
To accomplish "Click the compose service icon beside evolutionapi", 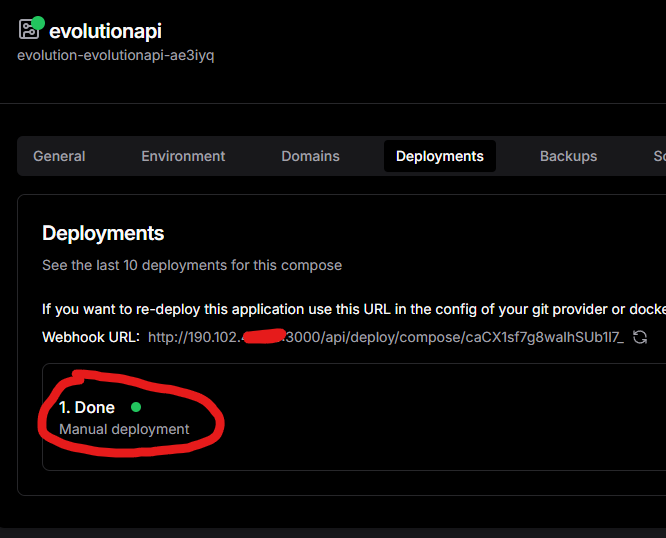I will click(x=28, y=30).
